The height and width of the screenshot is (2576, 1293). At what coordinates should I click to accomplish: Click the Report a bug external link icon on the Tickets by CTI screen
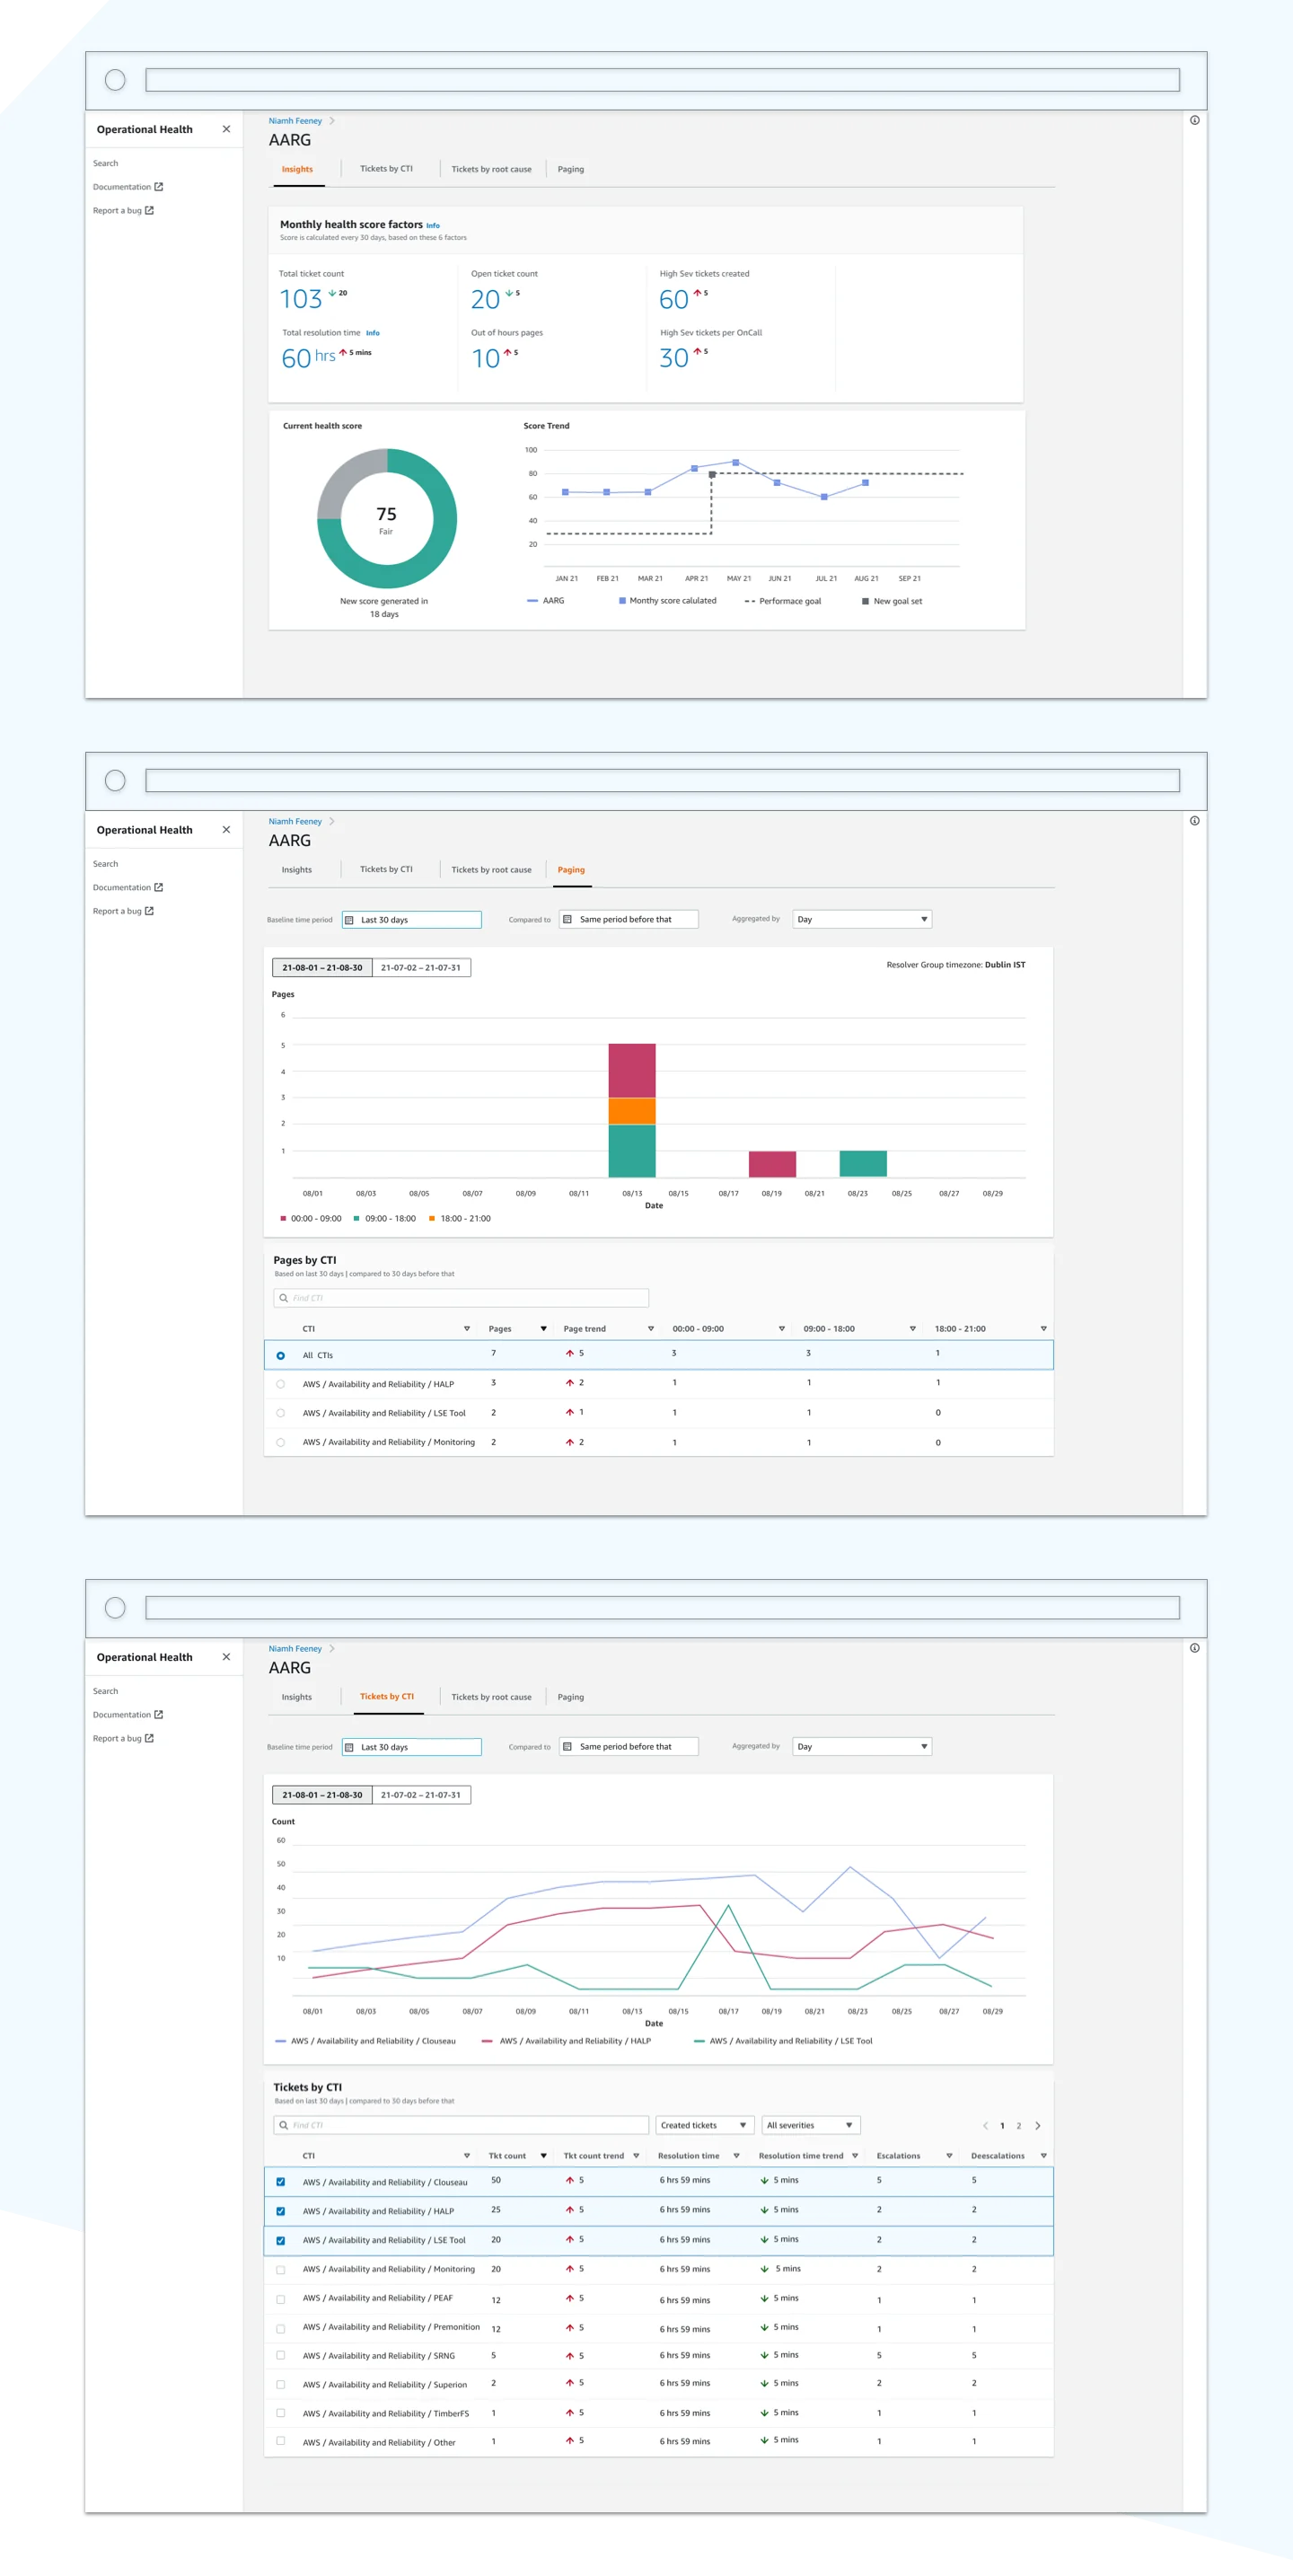[x=149, y=1738]
